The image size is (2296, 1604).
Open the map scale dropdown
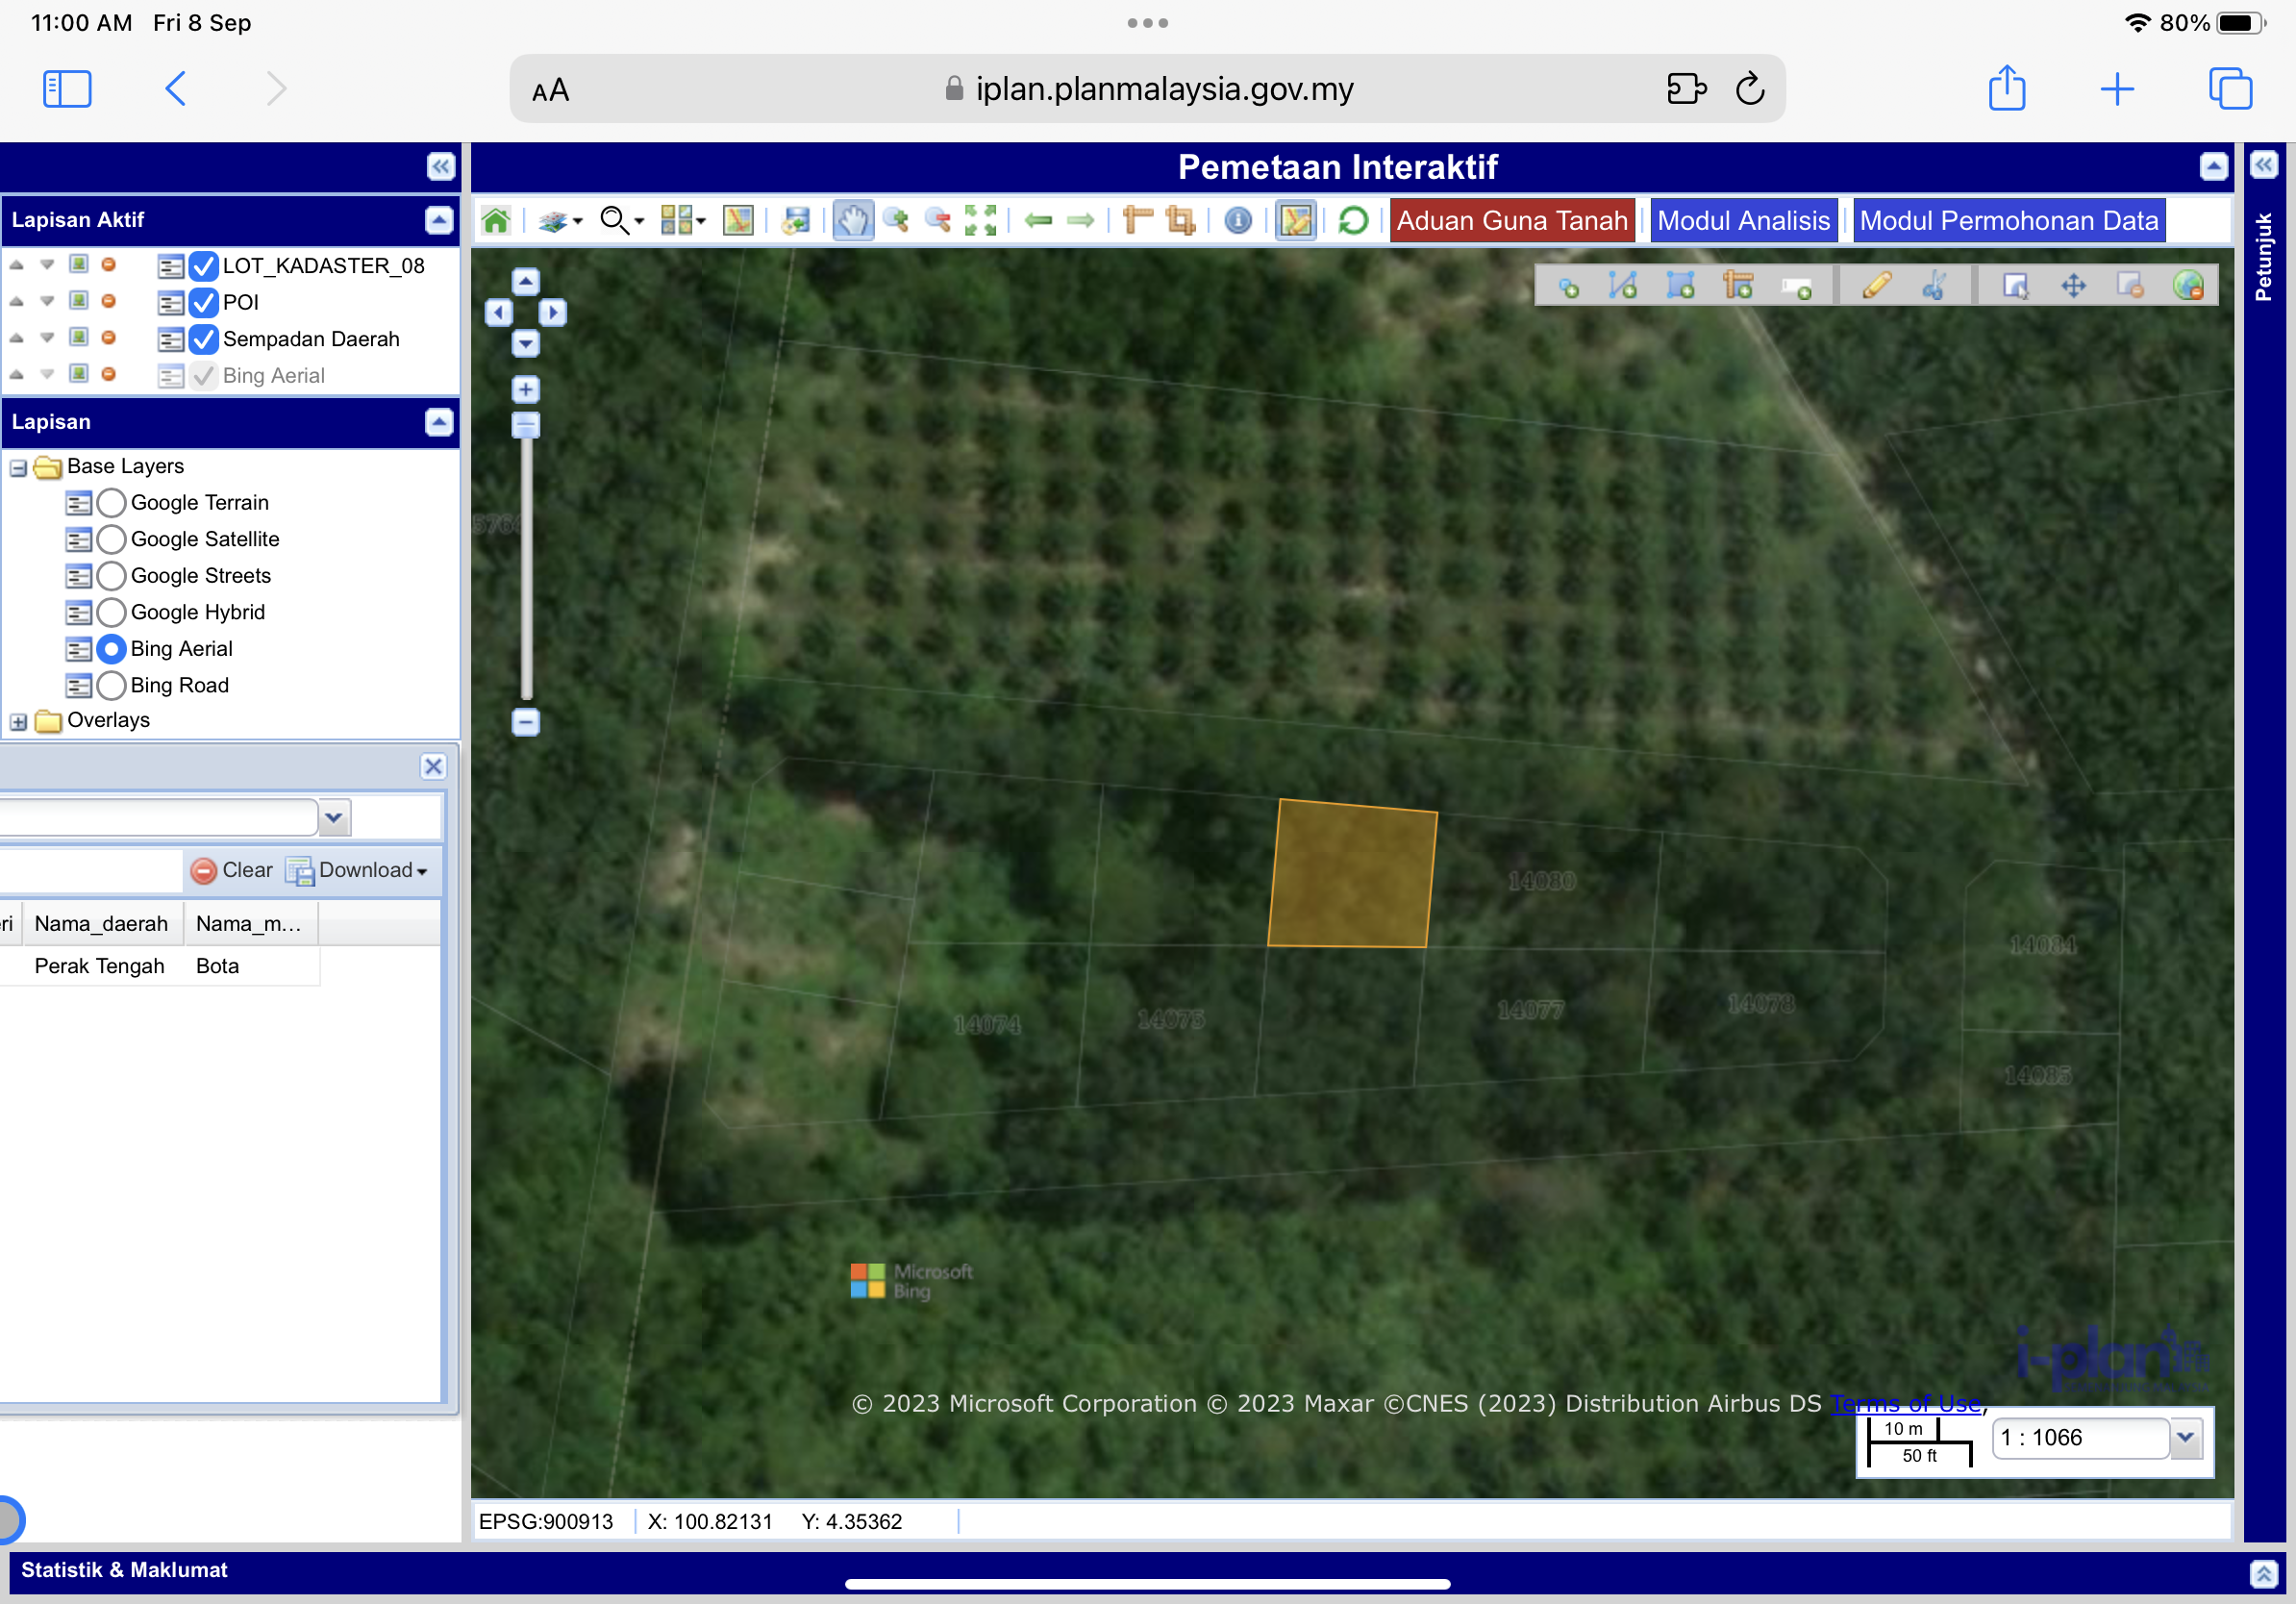click(x=2185, y=1438)
